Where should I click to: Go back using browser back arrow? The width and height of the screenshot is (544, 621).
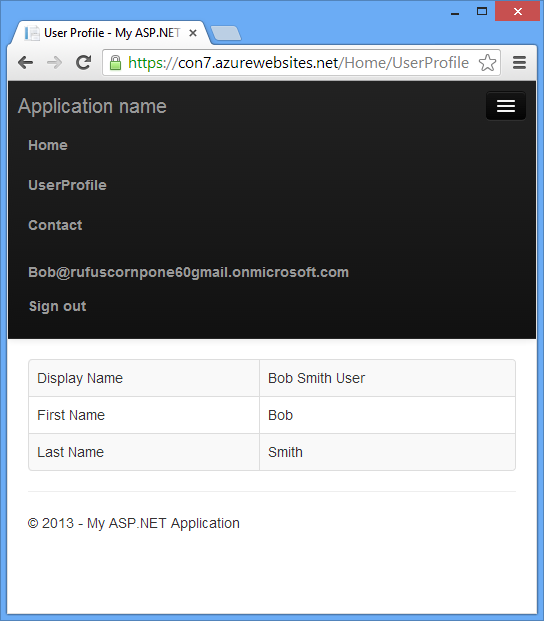(26, 63)
